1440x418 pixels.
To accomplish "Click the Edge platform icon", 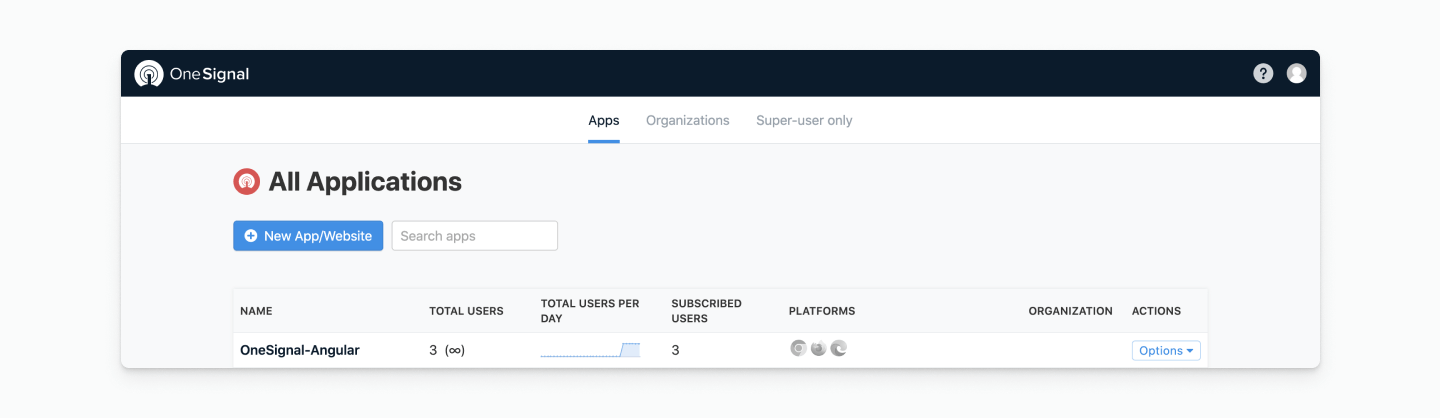I will [x=839, y=349].
